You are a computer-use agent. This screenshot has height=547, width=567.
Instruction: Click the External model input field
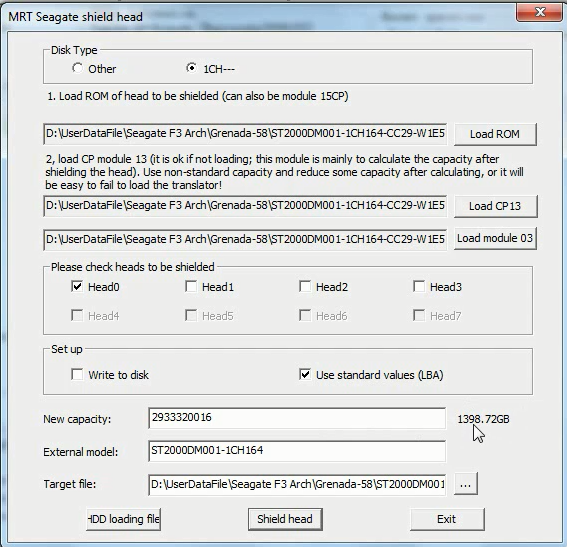tap(297, 451)
